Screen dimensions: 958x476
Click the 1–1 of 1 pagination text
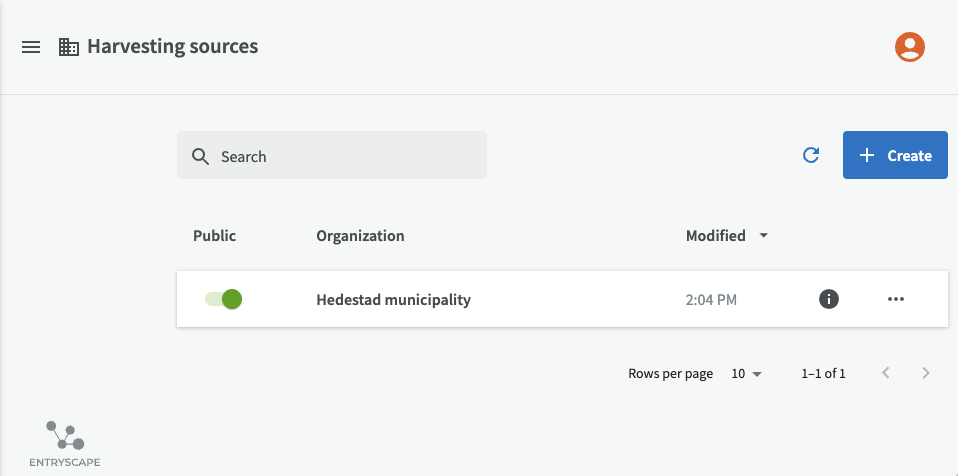(x=823, y=373)
